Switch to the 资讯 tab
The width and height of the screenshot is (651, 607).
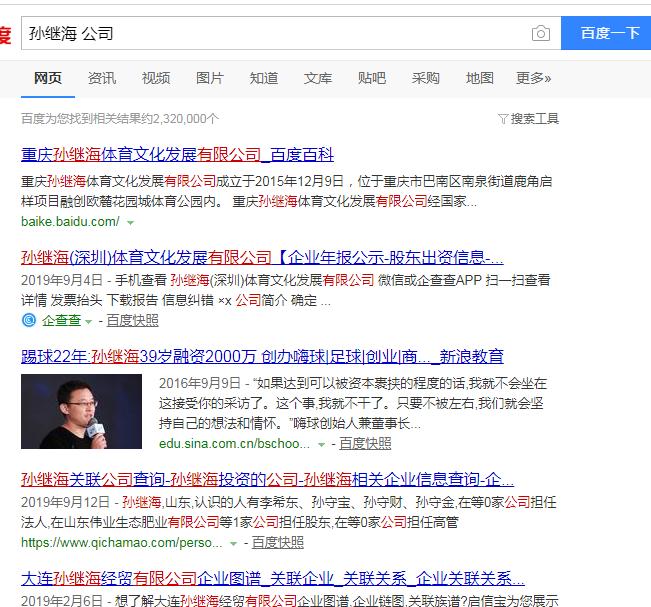(x=102, y=78)
